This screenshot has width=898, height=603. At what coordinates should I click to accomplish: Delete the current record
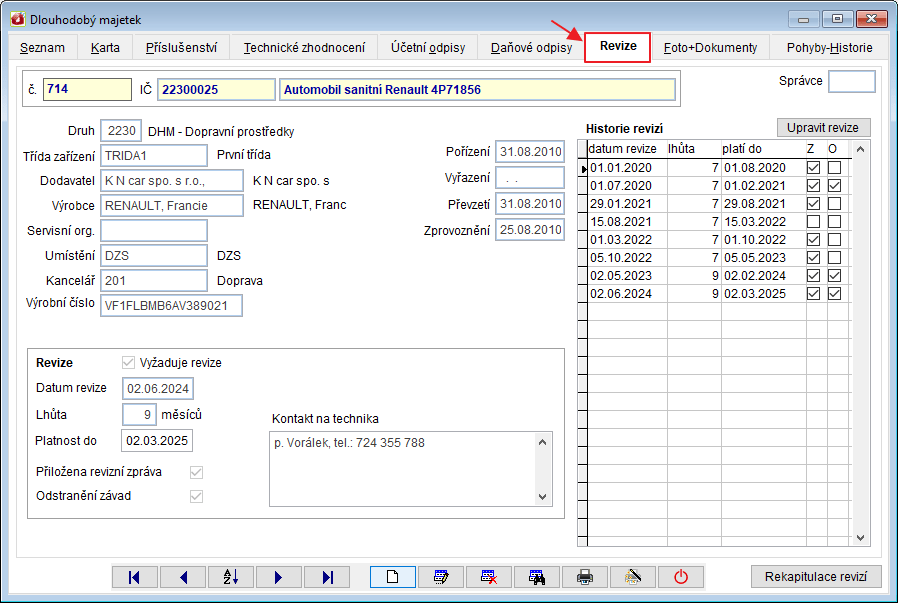489,577
